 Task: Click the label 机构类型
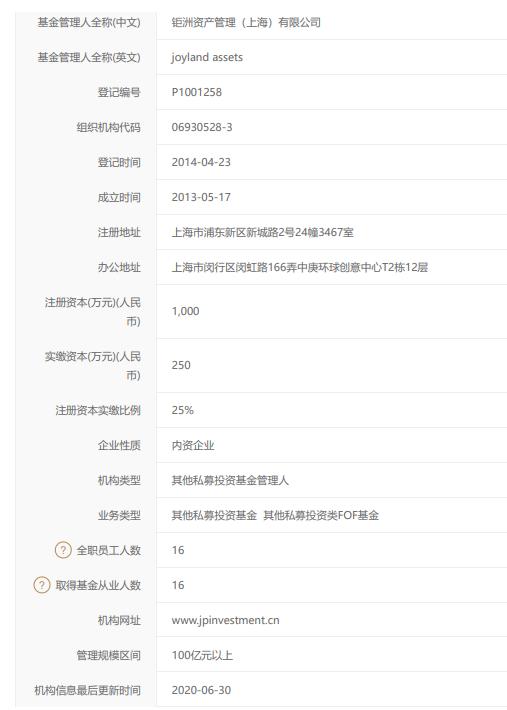tap(119, 480)
